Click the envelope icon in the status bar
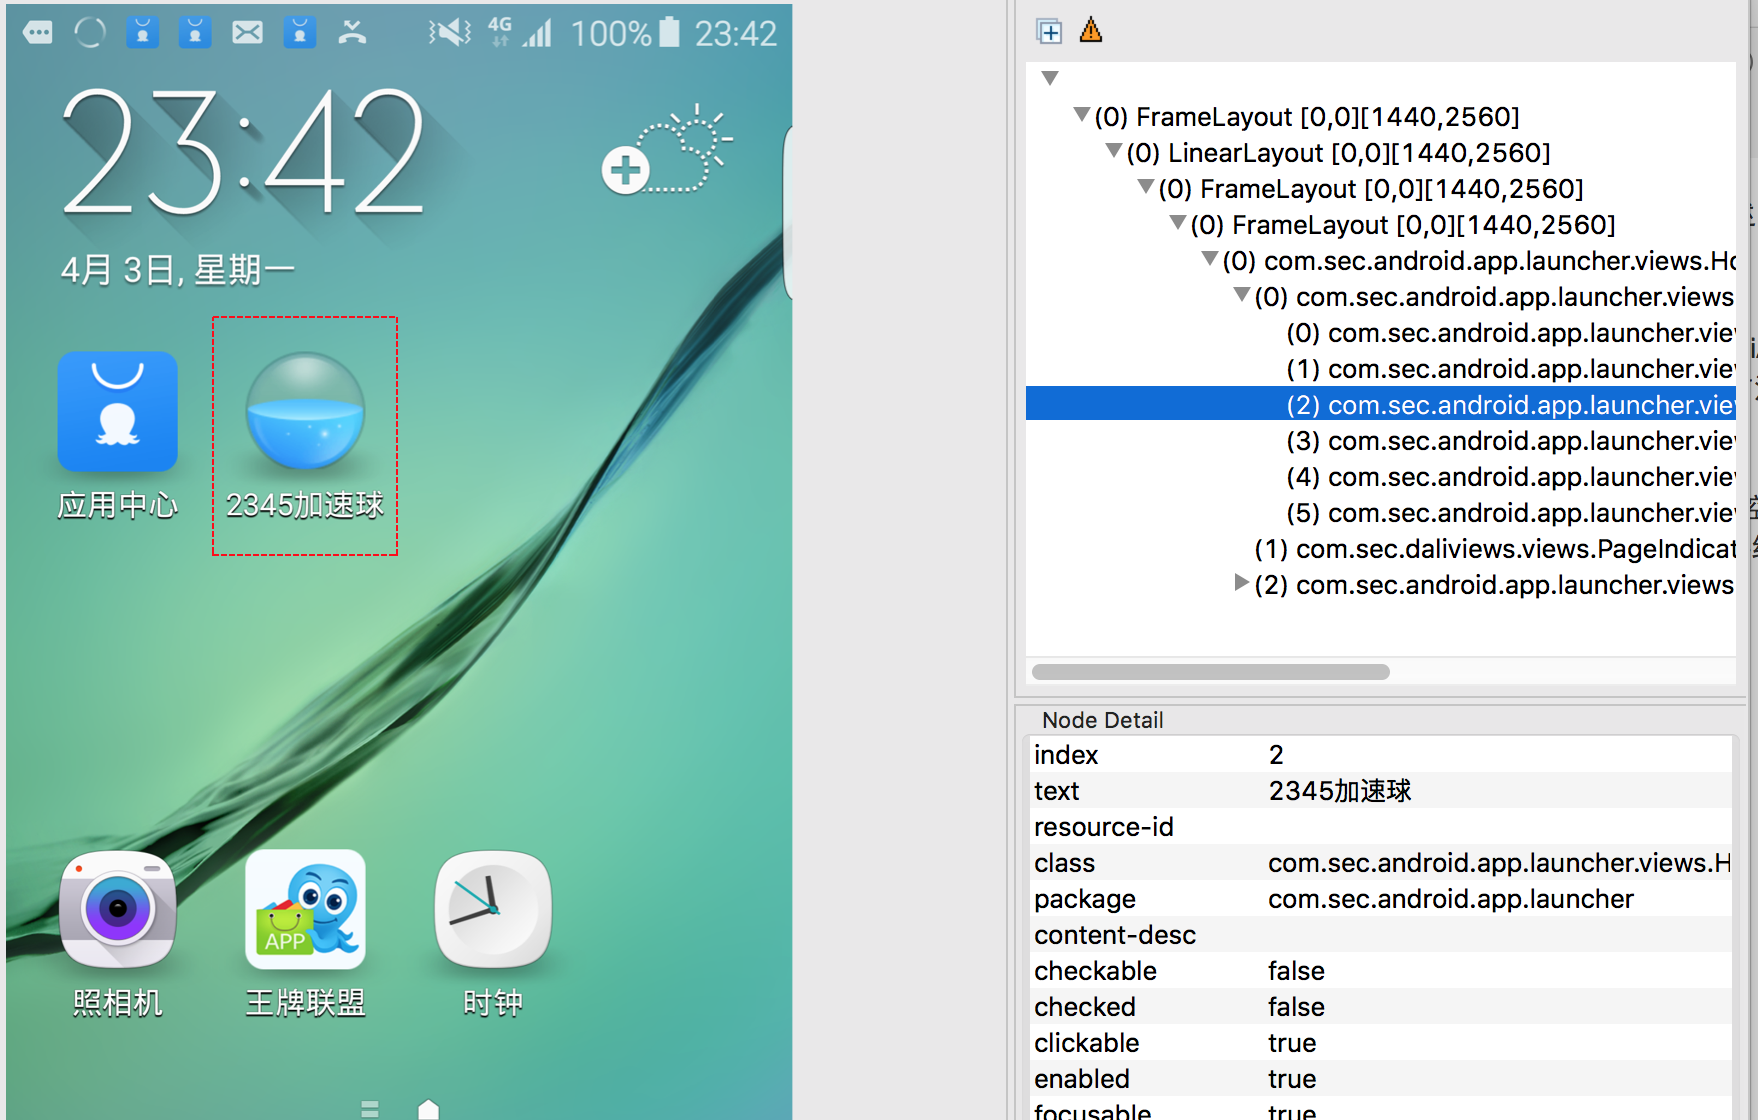The image size is (1758, 1120). pyautogui.click(x=248, y=31)
